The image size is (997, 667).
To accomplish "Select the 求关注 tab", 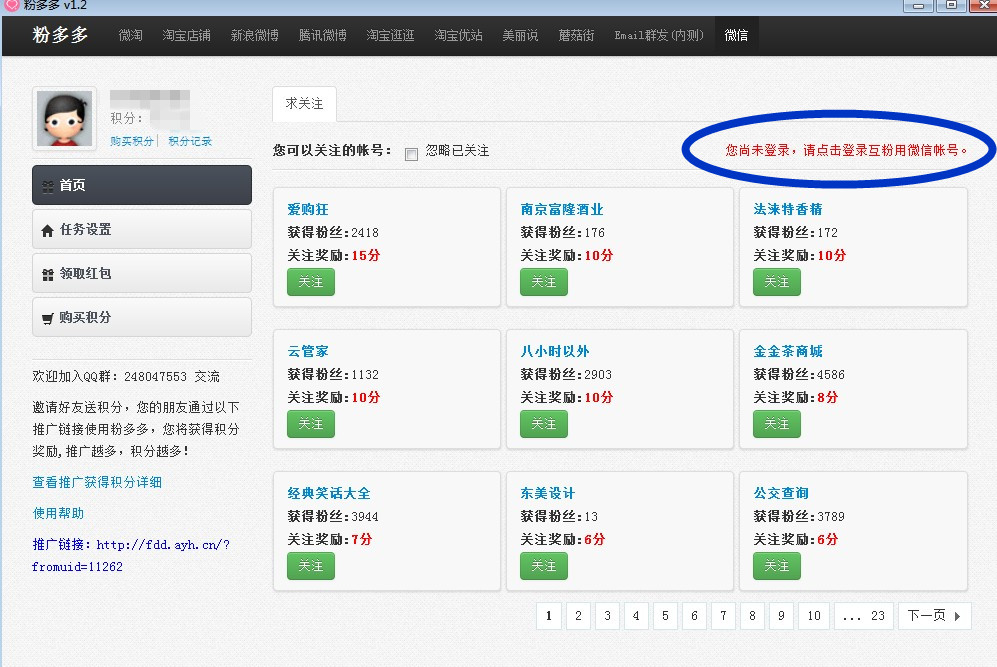I will coord(304,104).
